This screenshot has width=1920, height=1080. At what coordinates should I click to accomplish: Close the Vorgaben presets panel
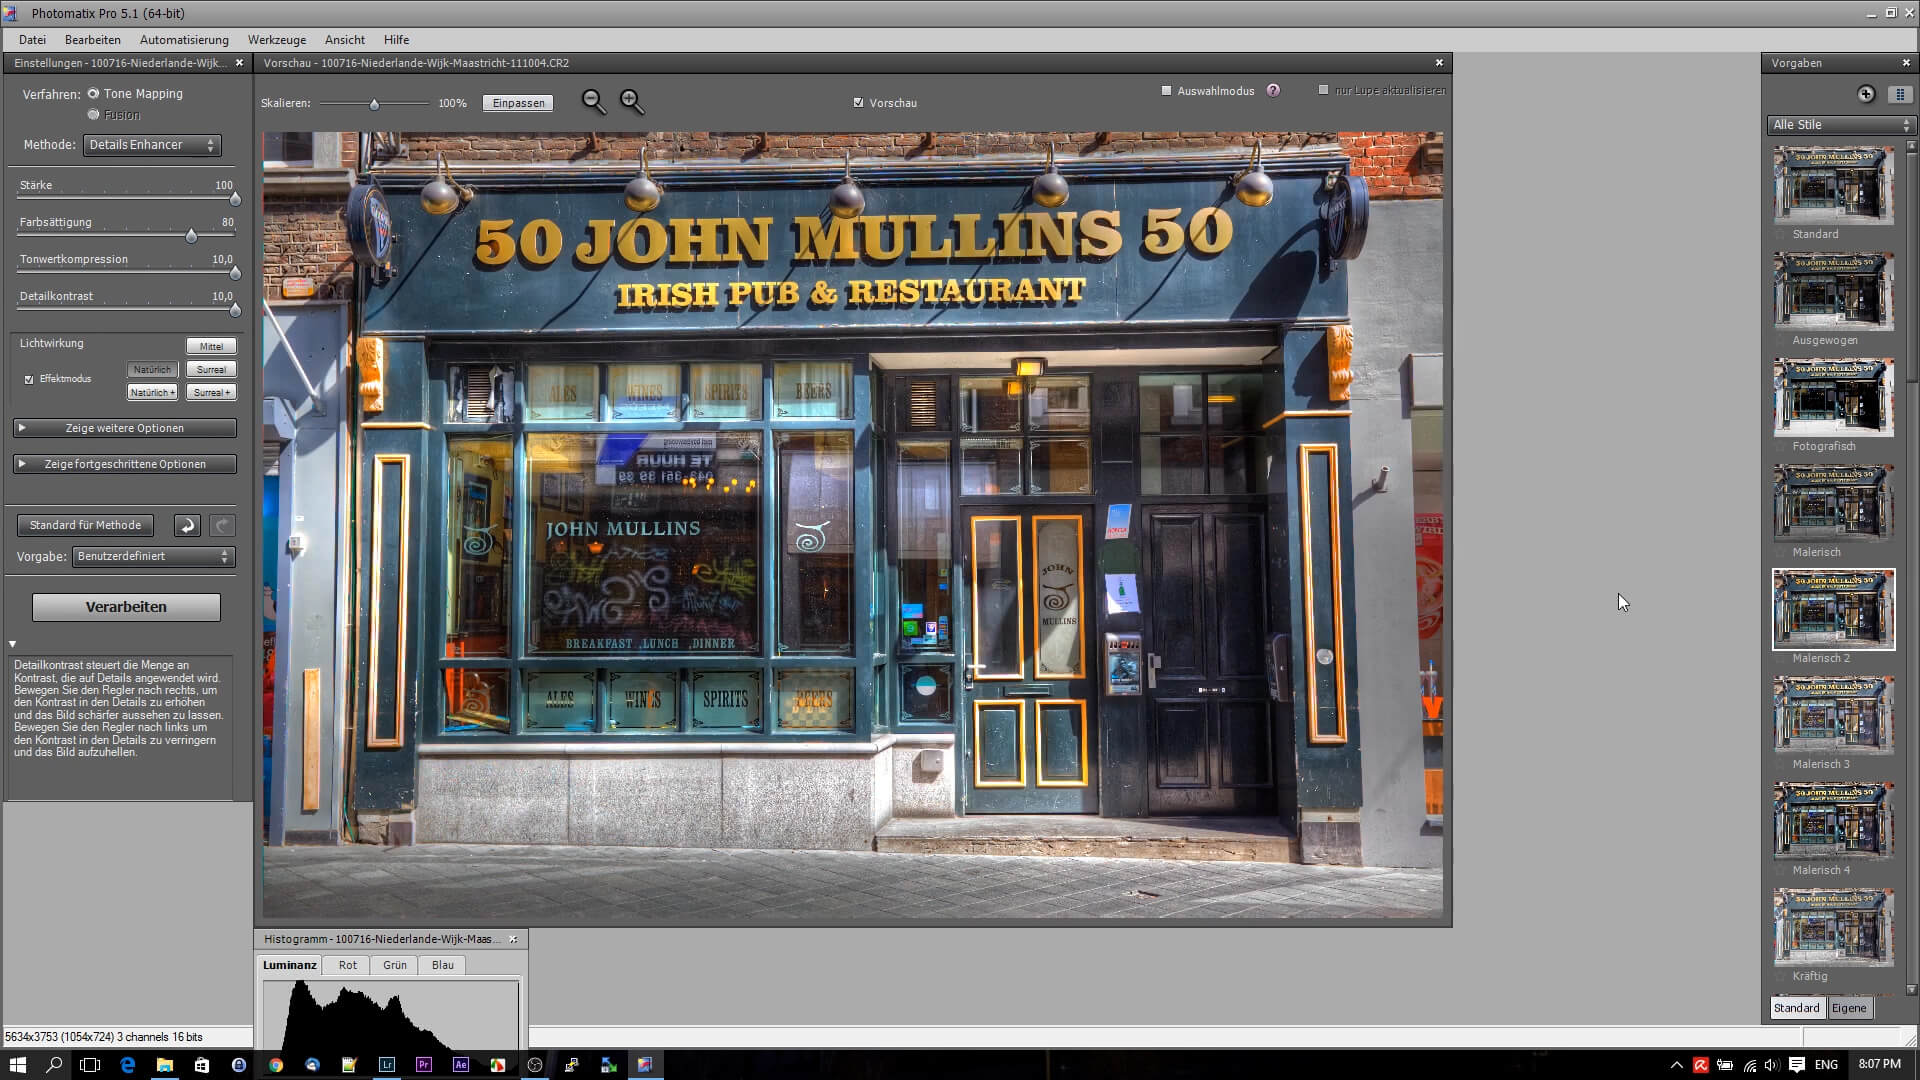tap(1906, 63)
